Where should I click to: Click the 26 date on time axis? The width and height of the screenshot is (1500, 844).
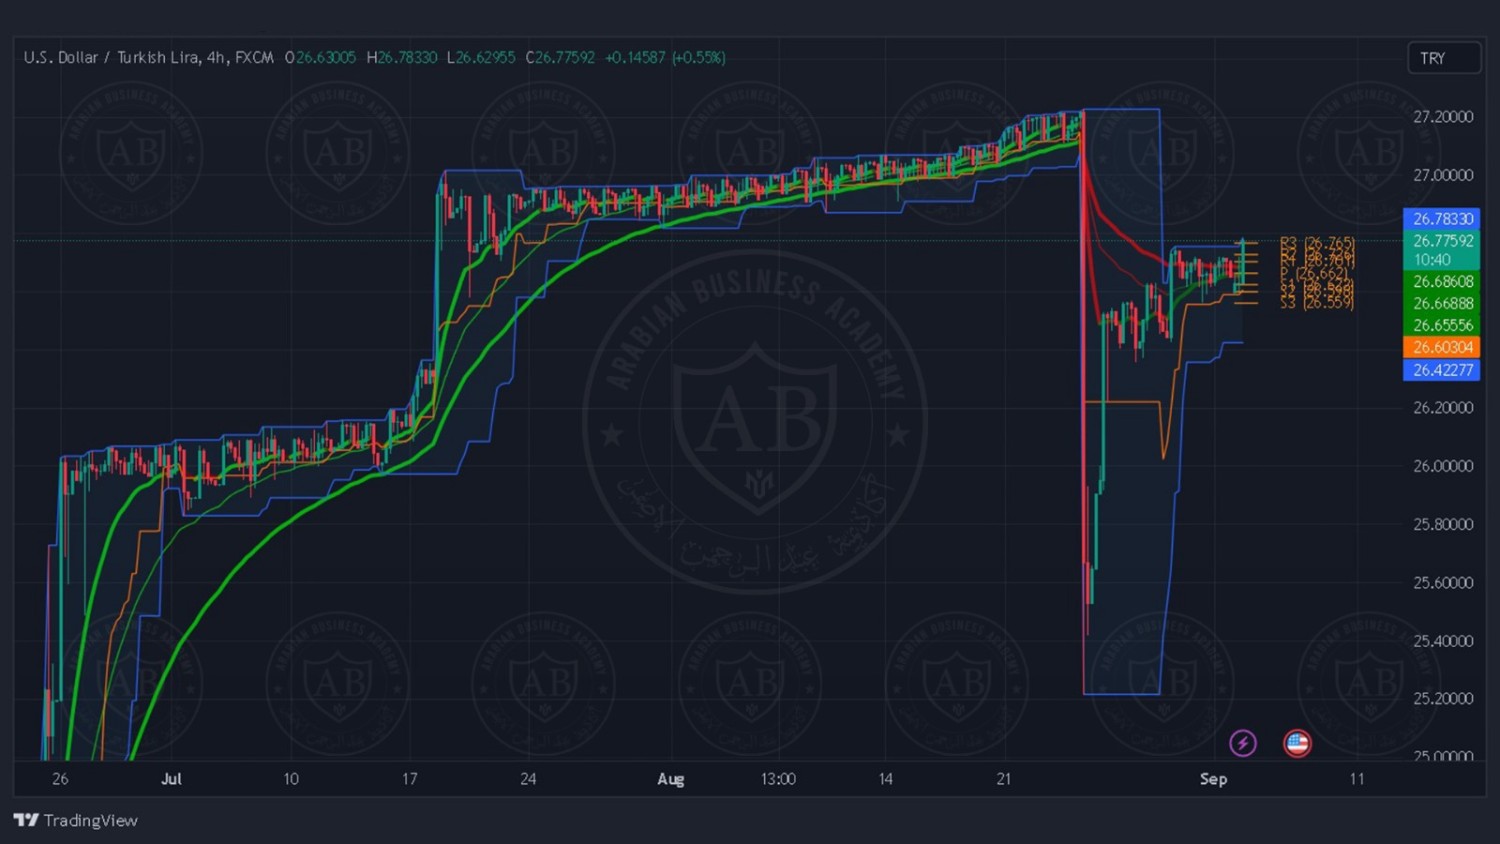coord(60,779)
